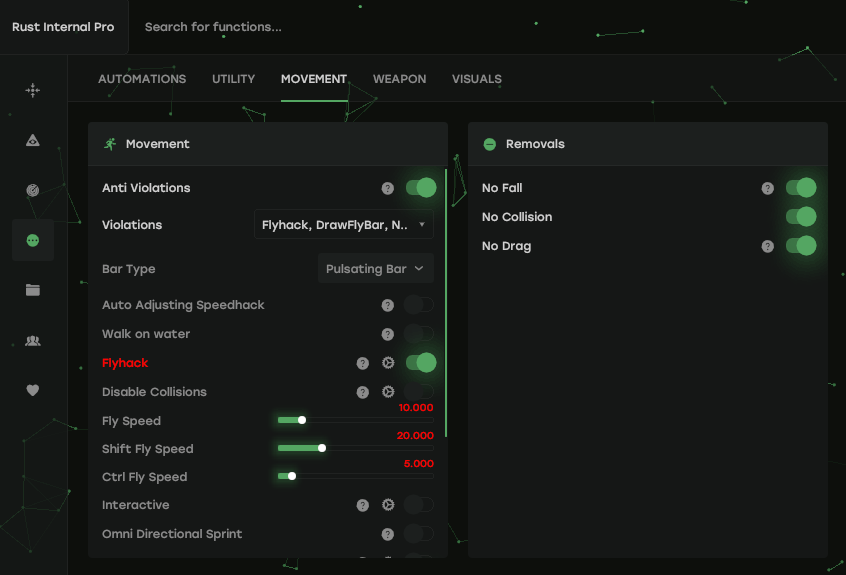The height and width of the screenshot is (575, 846).
Task: Open the crosshair aim section in sidebar
Action: (x=32, y=90)
